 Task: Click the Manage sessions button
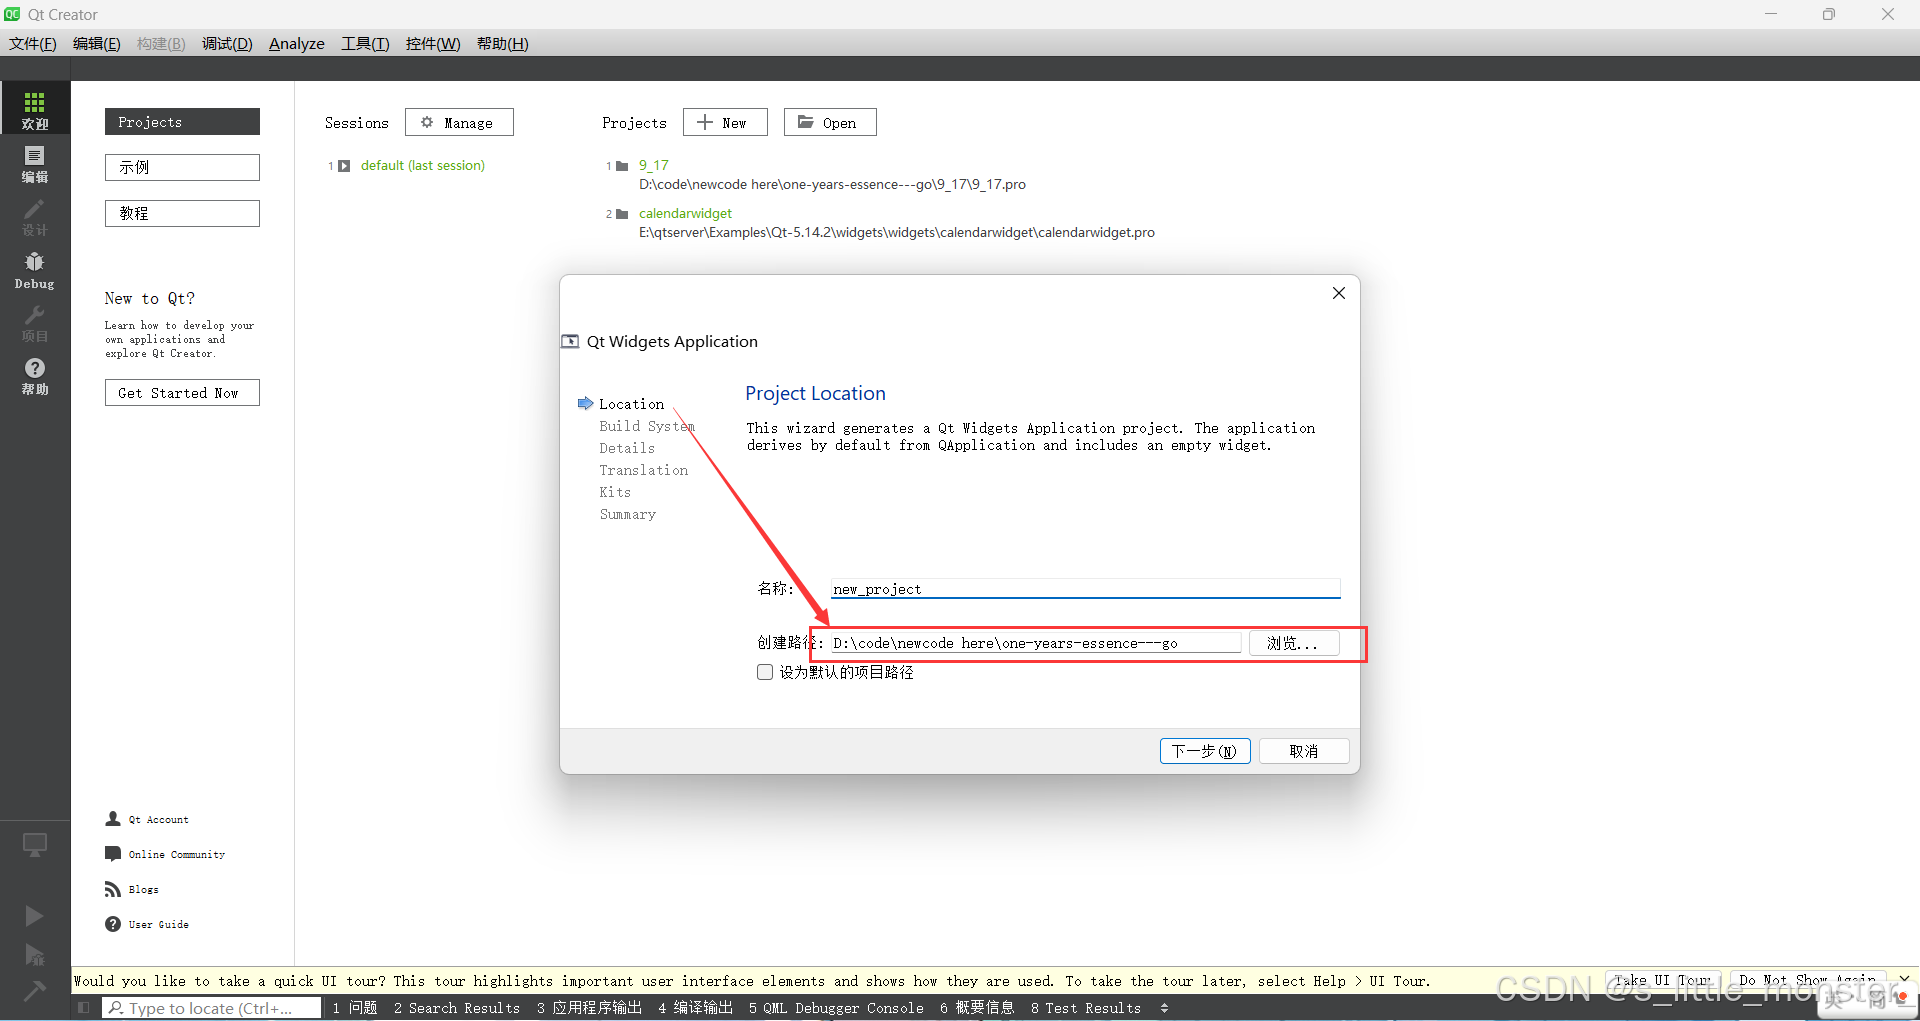click(x=459, y=122)
